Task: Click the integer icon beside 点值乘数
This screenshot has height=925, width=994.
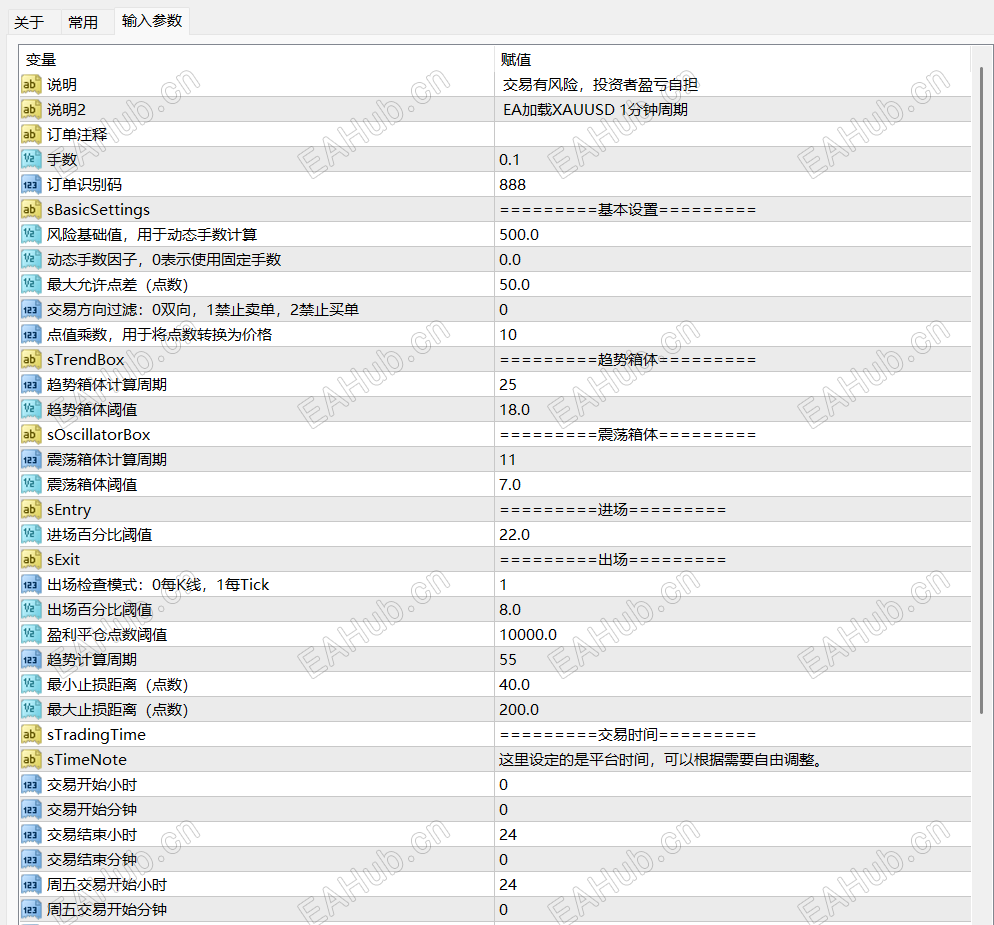Action: [30, 335]
